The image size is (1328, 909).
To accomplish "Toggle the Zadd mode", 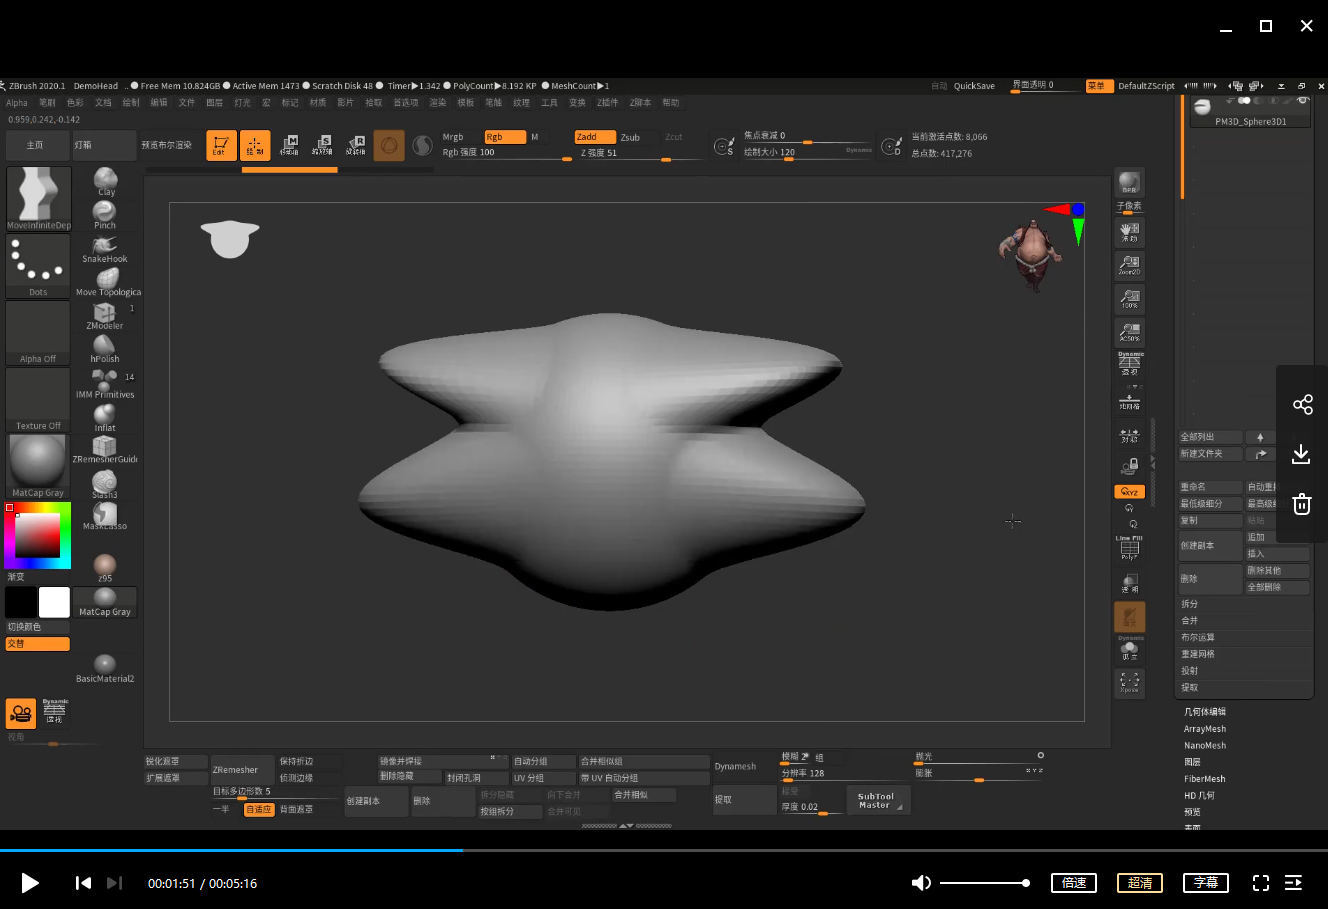I will click(594, 137).
